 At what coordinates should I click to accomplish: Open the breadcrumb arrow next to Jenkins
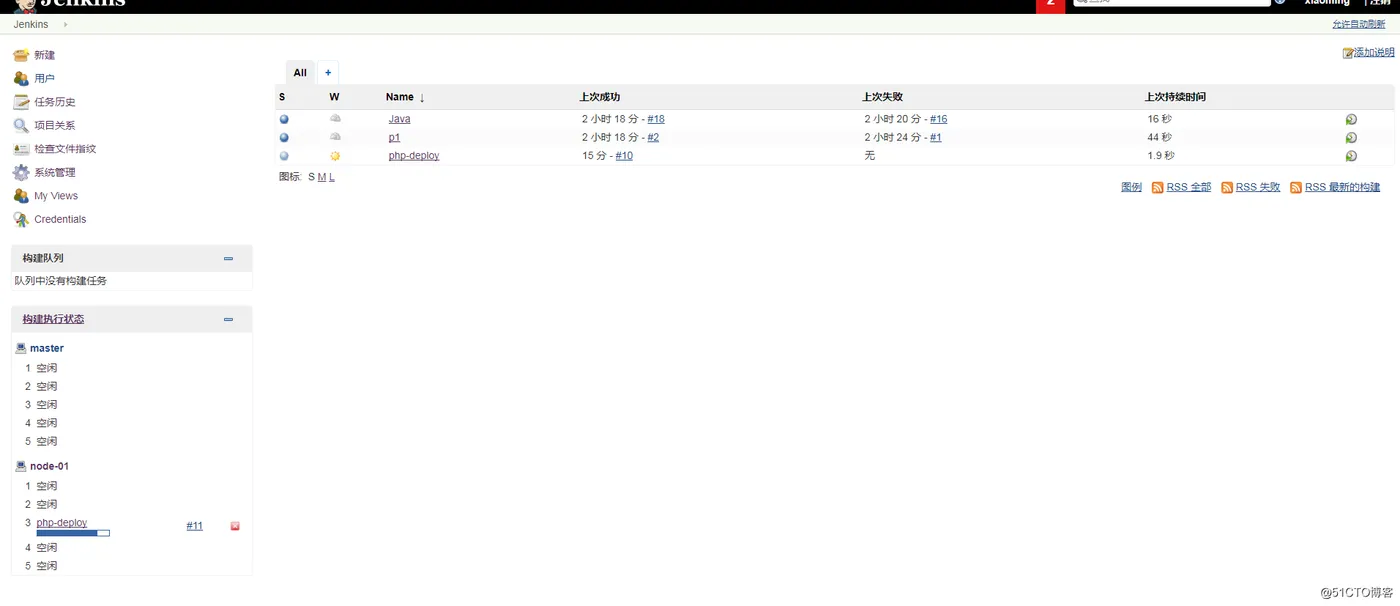(x=66, y=24)
